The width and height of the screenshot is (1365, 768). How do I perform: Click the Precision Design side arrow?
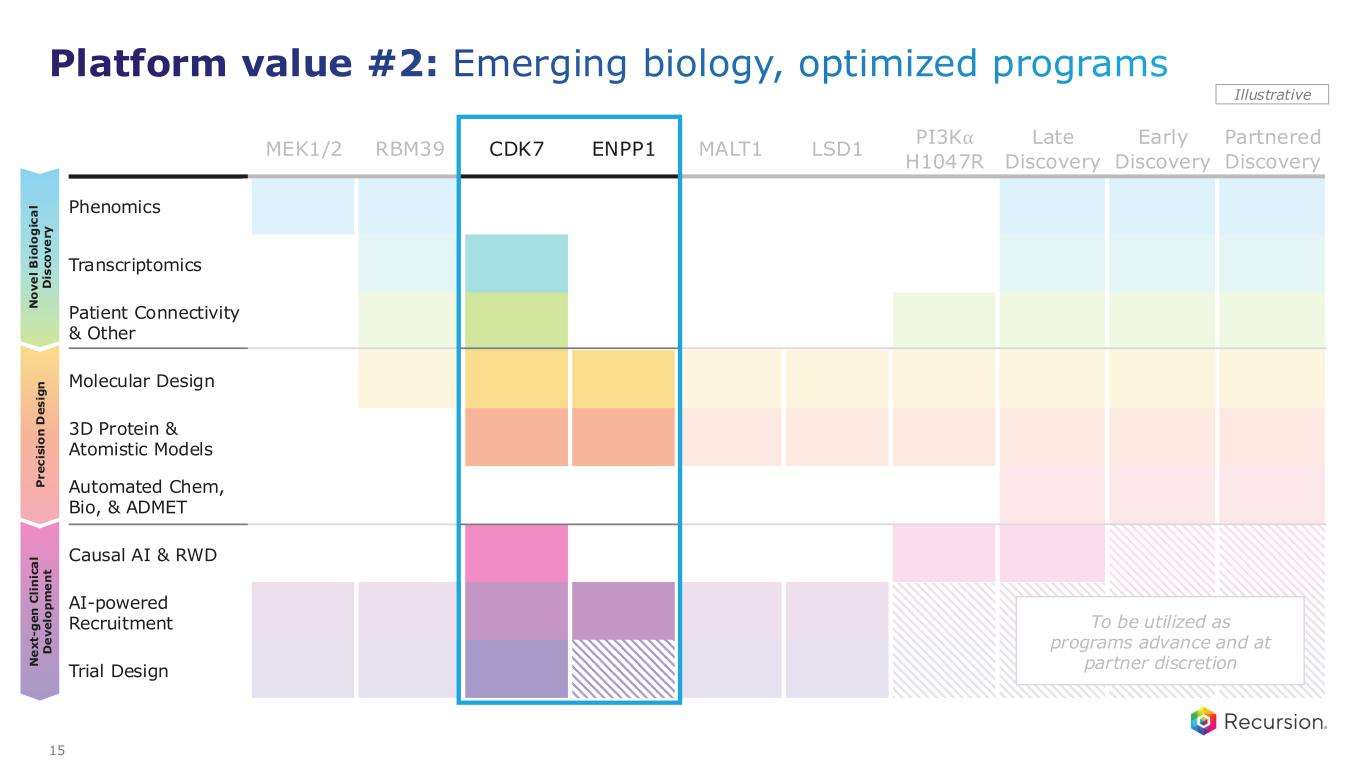point(42,433)
